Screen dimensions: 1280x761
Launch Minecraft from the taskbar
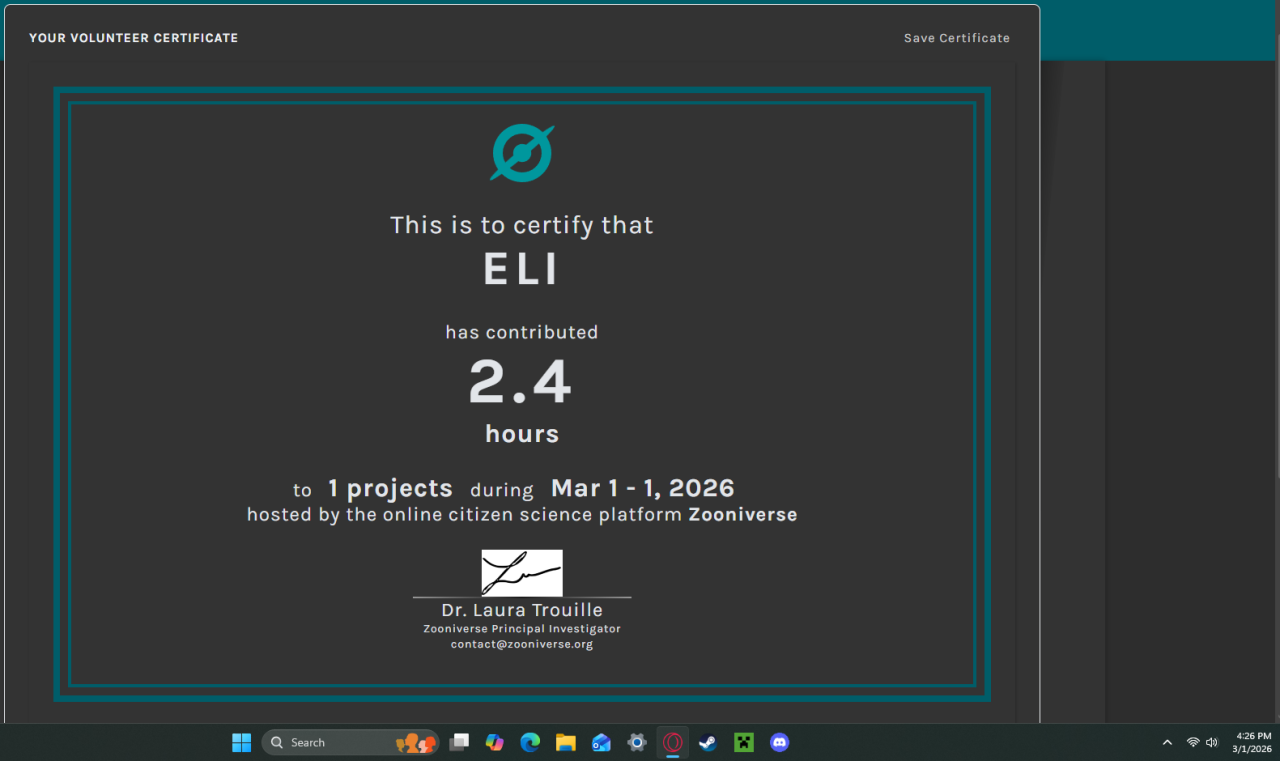pyautogui.click(x=744, y=742)
